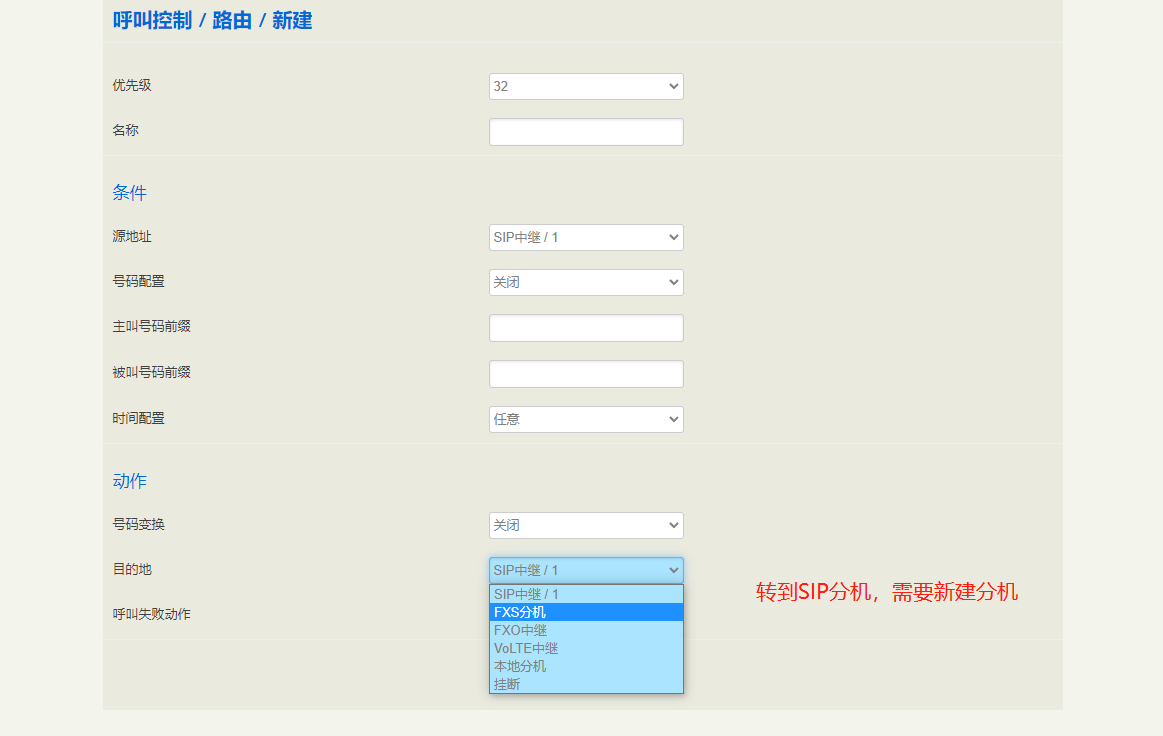The width and height of the screenshot is (1163, 736).
Task: Click the 源地址 label
Action: pyautogui.click(x=132, y=236)
